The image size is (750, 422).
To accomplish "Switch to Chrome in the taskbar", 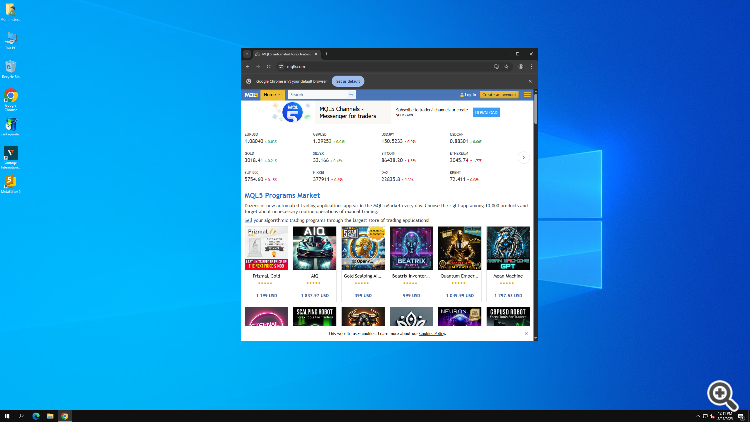I will tap(65, 416).
